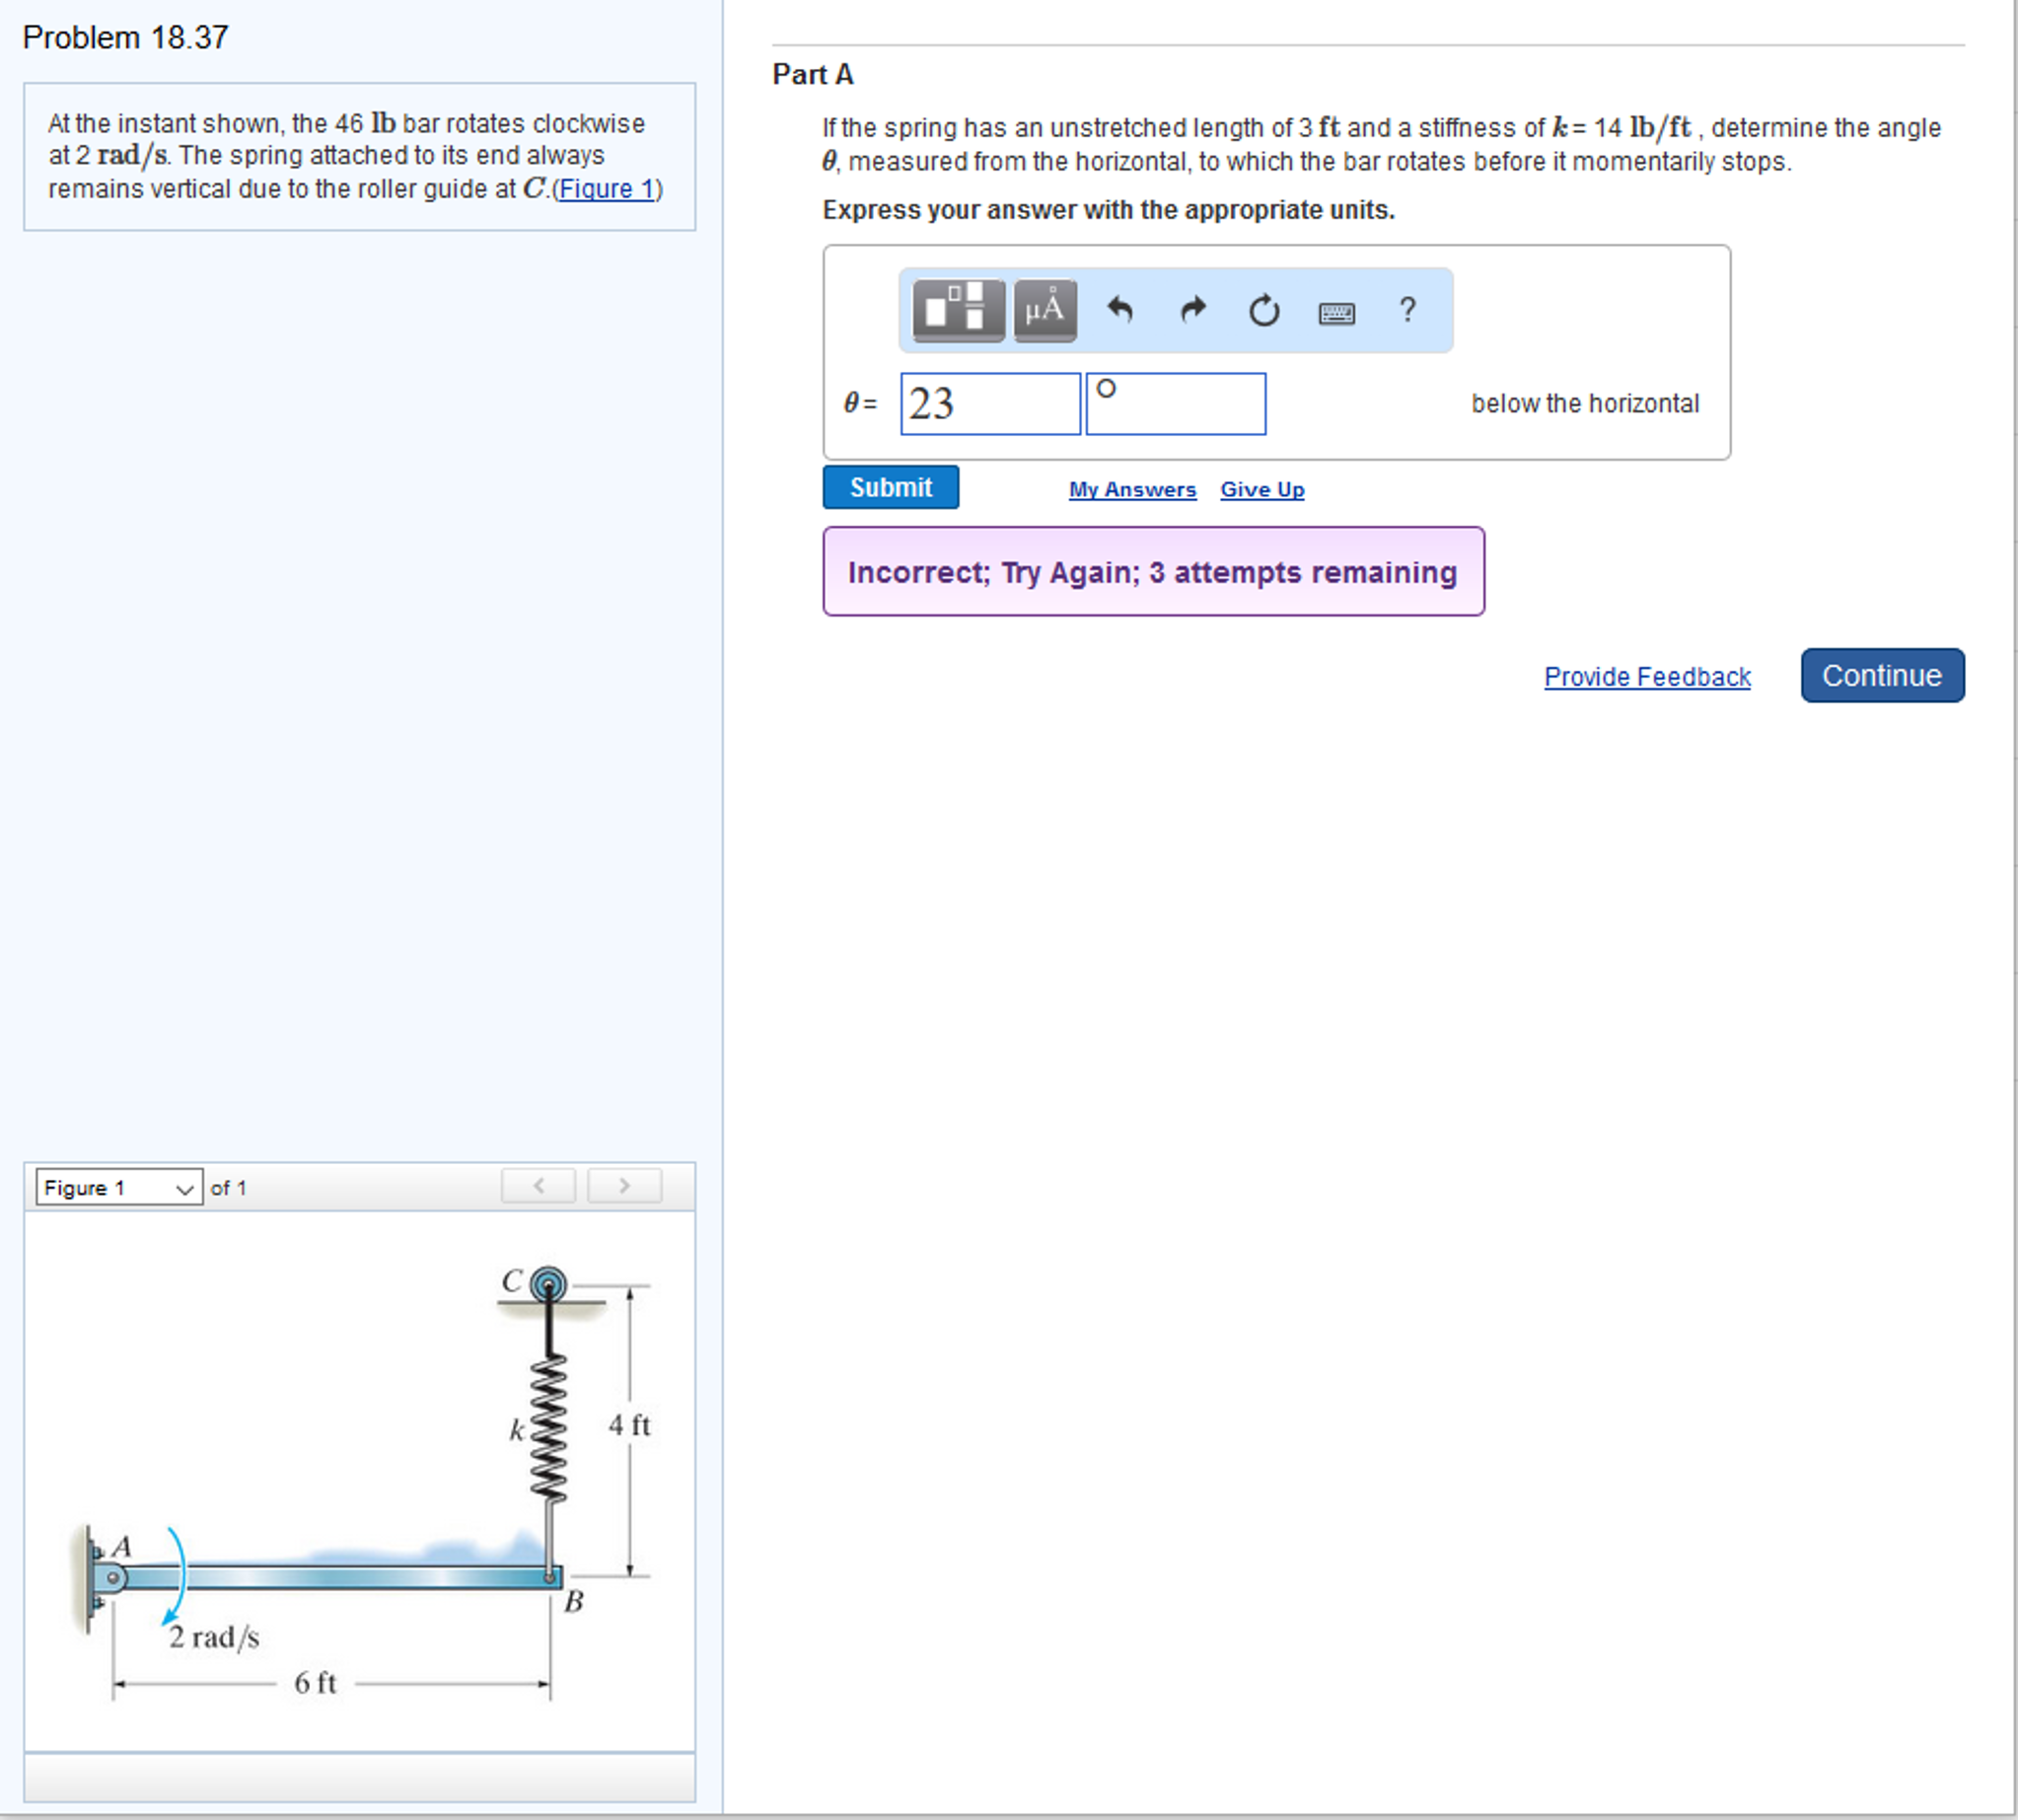2018x1820 pixels.
Task: Click the bar and spring figure image
Action: pyautogui.click(x=360, y=1480)
